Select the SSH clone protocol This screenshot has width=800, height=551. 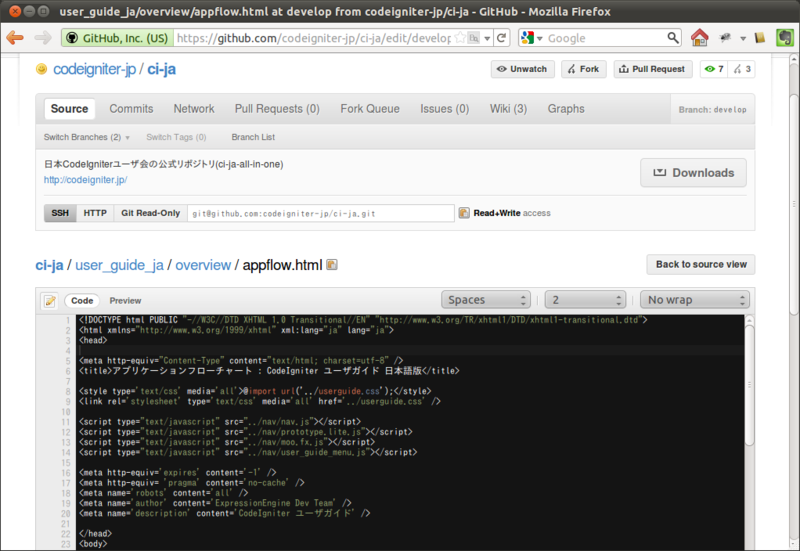[60, 213]
